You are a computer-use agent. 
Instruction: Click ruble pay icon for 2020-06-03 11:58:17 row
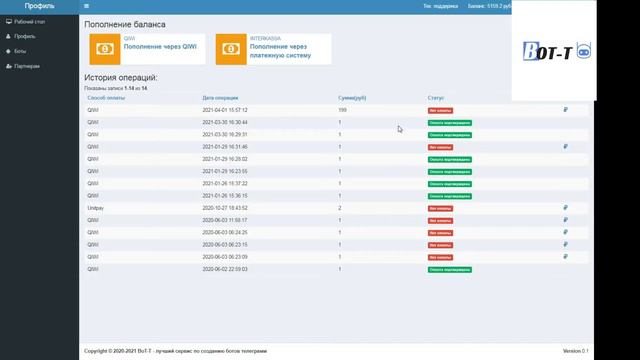(x=565, y=220)
